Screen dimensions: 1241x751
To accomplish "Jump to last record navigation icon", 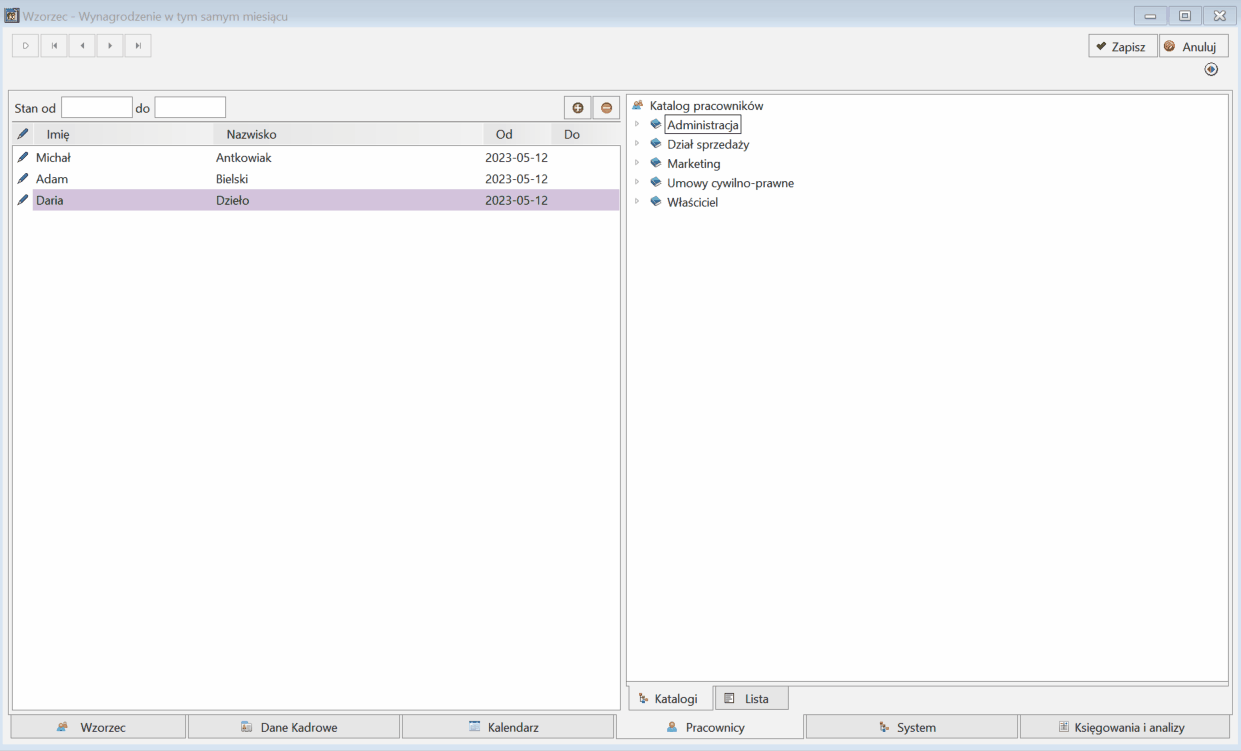I will [138, 45].
